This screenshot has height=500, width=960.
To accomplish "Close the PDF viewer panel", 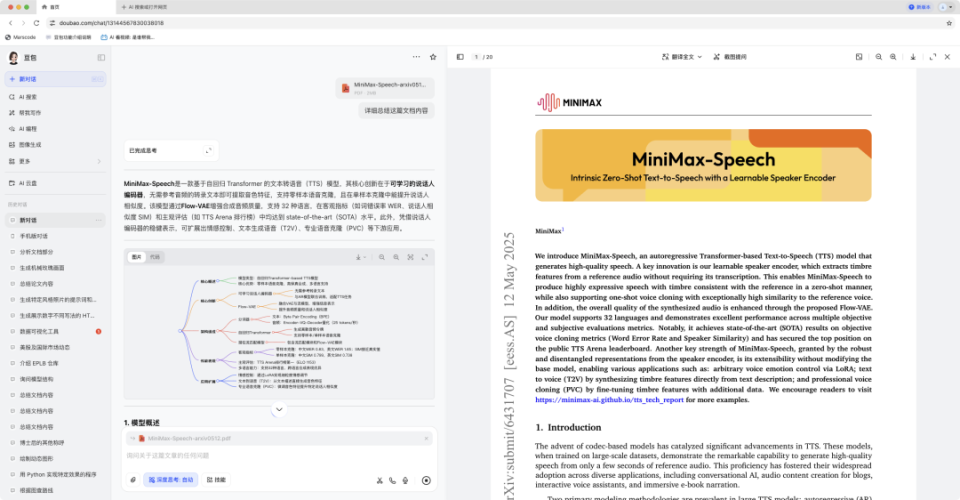I will (x=947, y=57).
